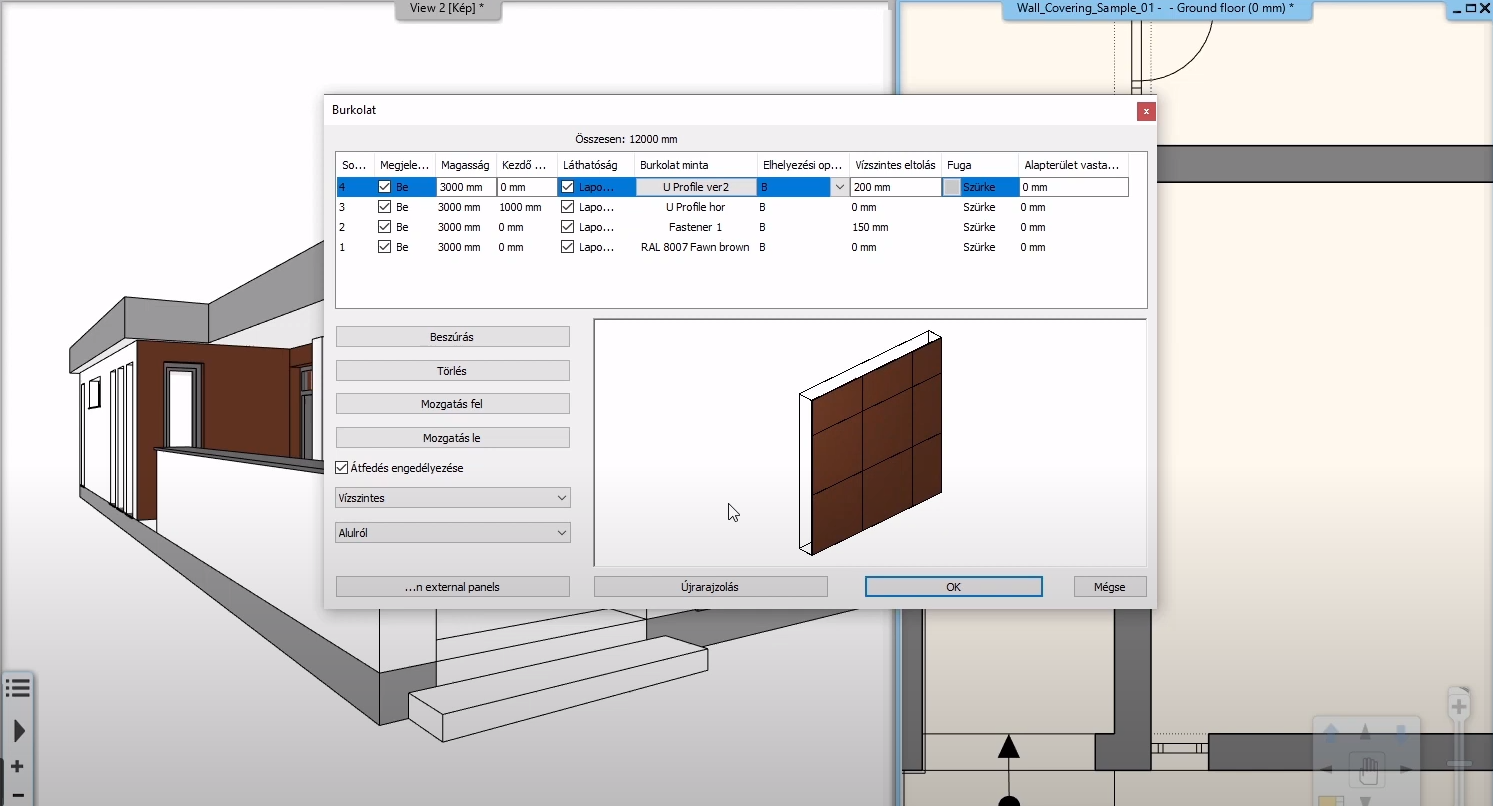The height and width of the screenshot is (806, 1493).
Task: Click the Beszúrás button
Action: [453, 337]
